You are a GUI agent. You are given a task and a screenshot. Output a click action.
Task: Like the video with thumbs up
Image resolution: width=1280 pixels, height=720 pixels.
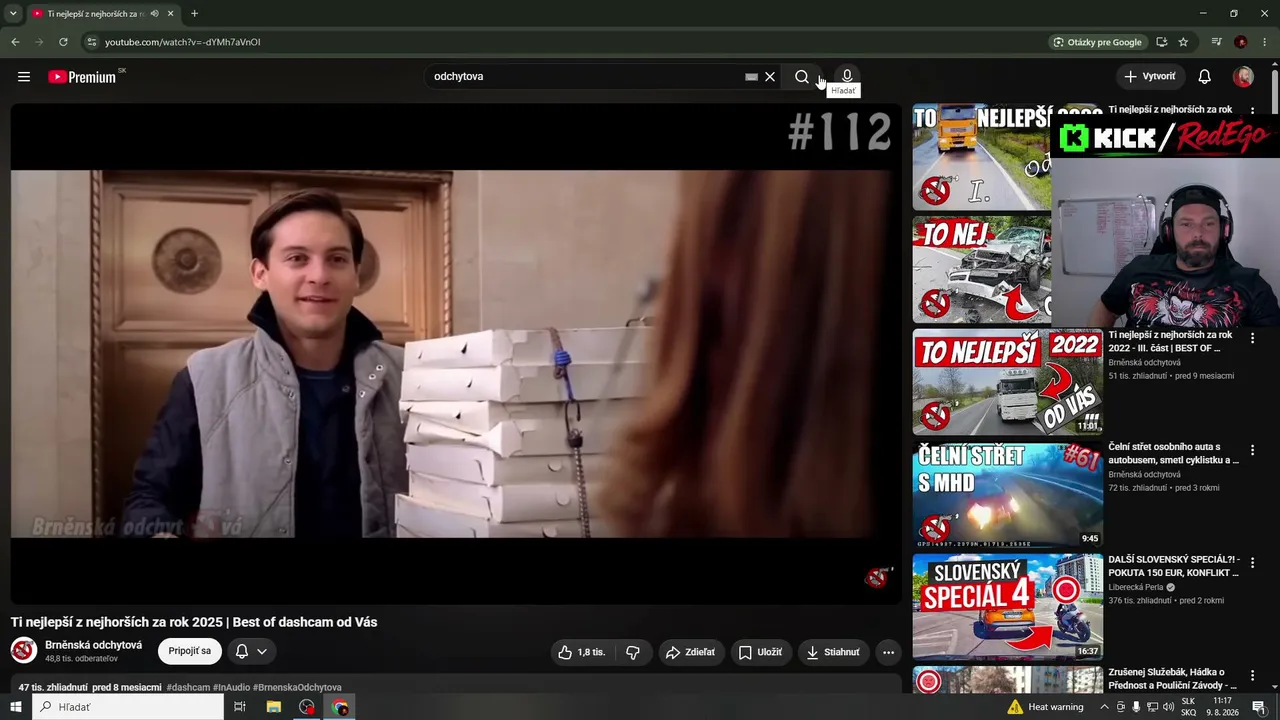pyautogui.click(x=581, y=652)
